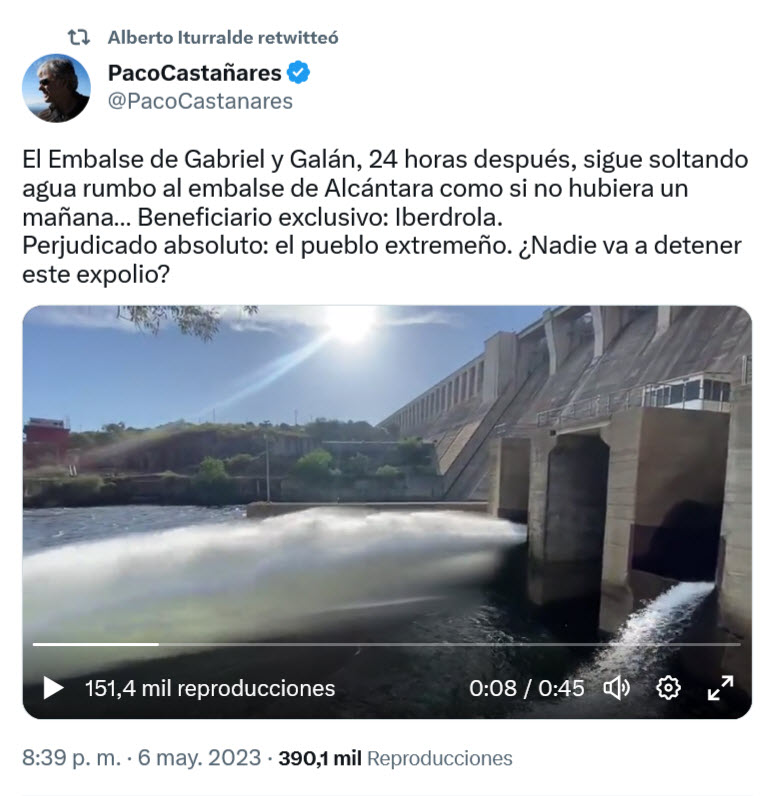This screenshot has width=769, height=796.
Task: Click the dam video frame
Action: [387, 512]
